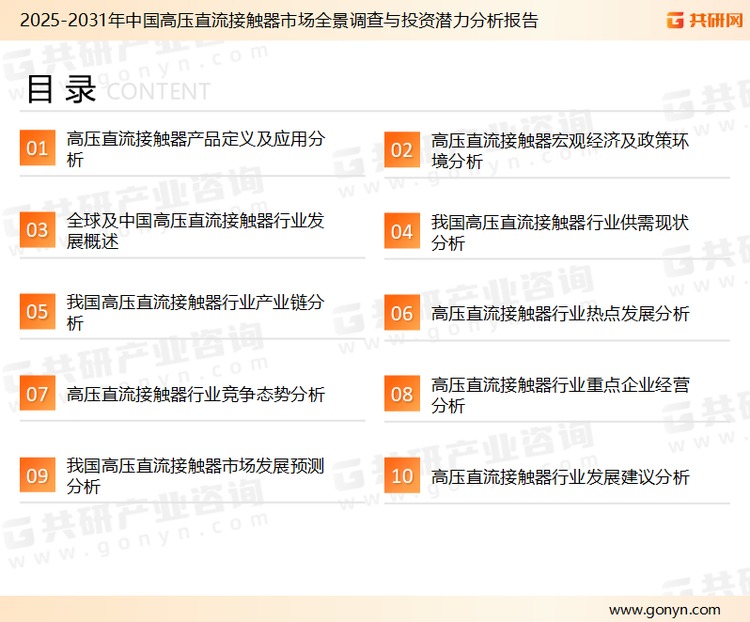Select chapter 我国高压直流接触器行业产业链分析
This screenshot has width=750, height=622.
pyautogui.click(x=196, y=312)
